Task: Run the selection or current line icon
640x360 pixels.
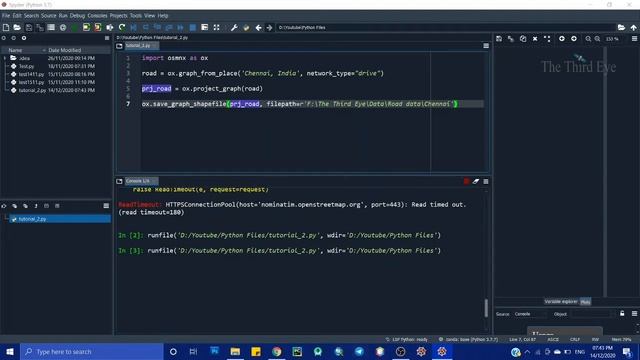Action: point(110,27)
